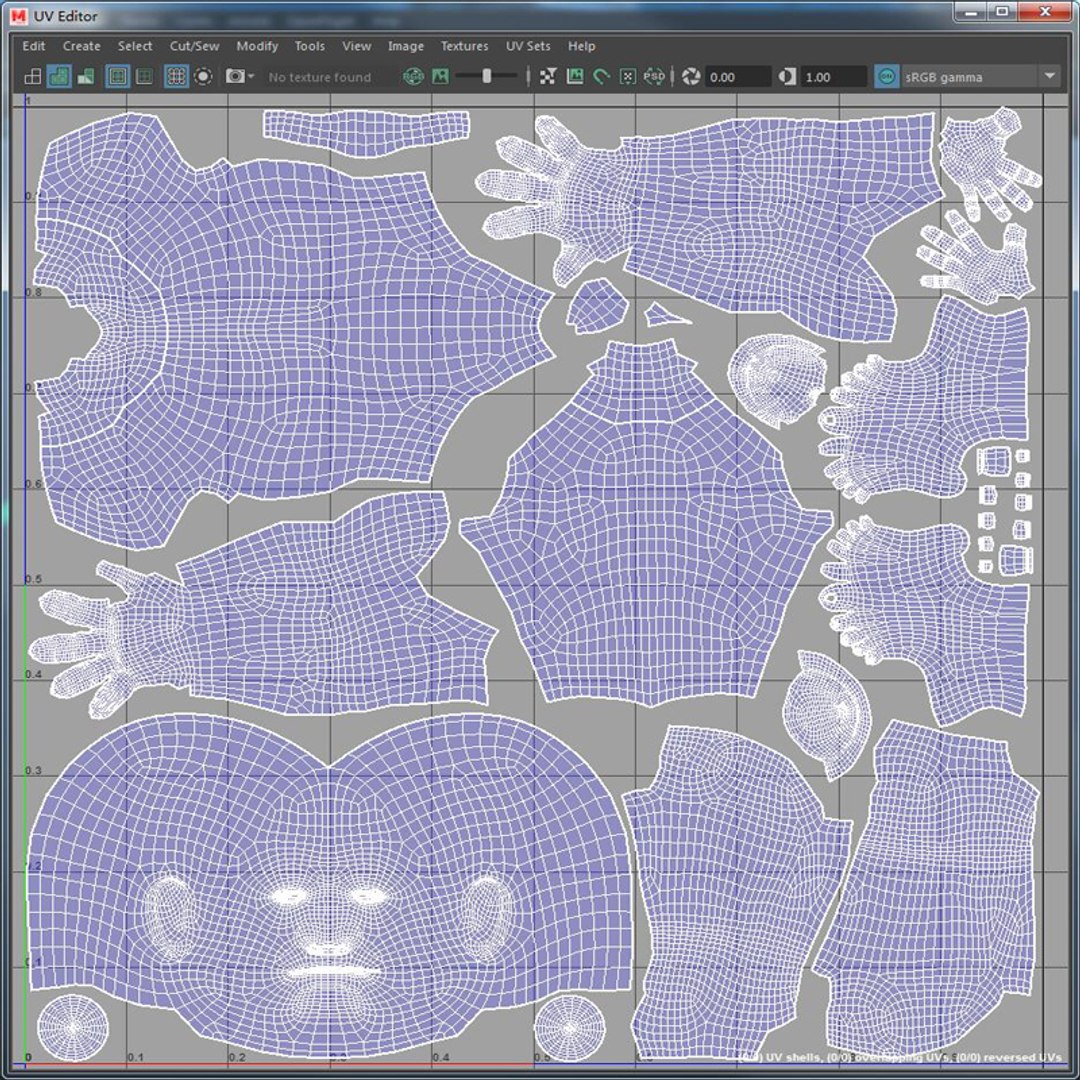Toggle the view transform button
The width and height of the screenshot is (1080, 1080).
coord(886,76)
